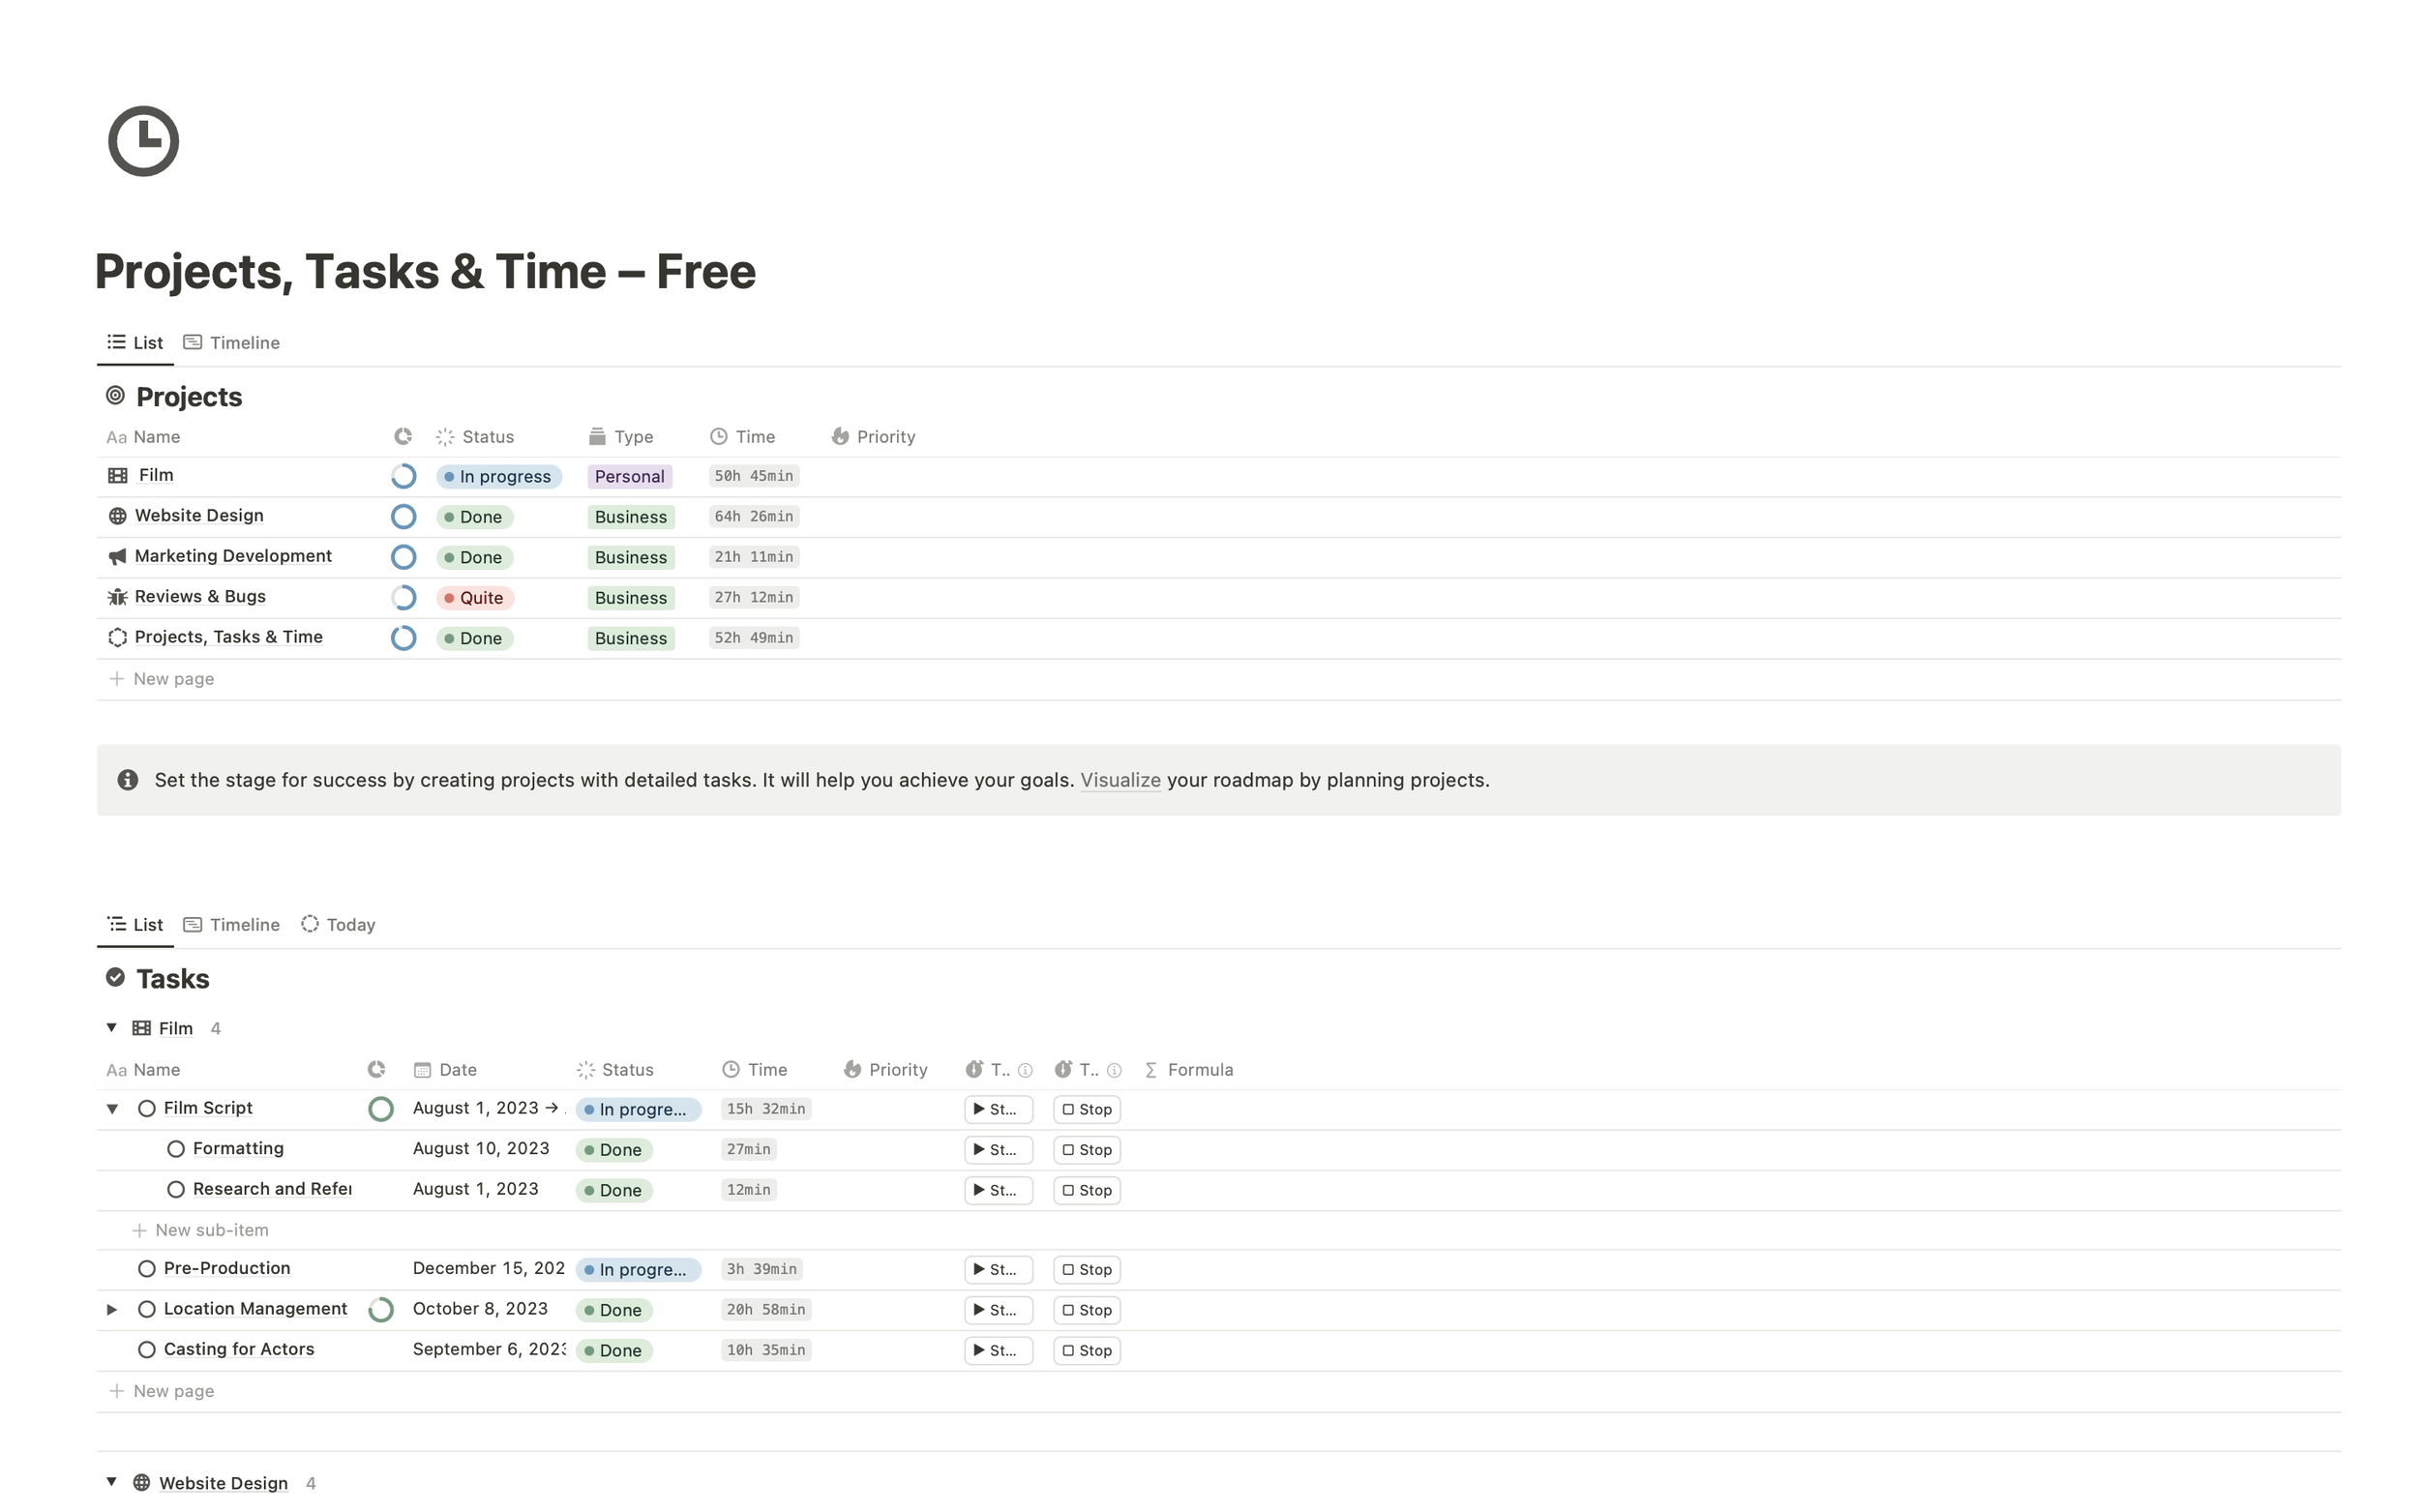This screenshot has width=2419, height=1512.
Task: Open the Projects Timeline tab
Action: (232, 343)
